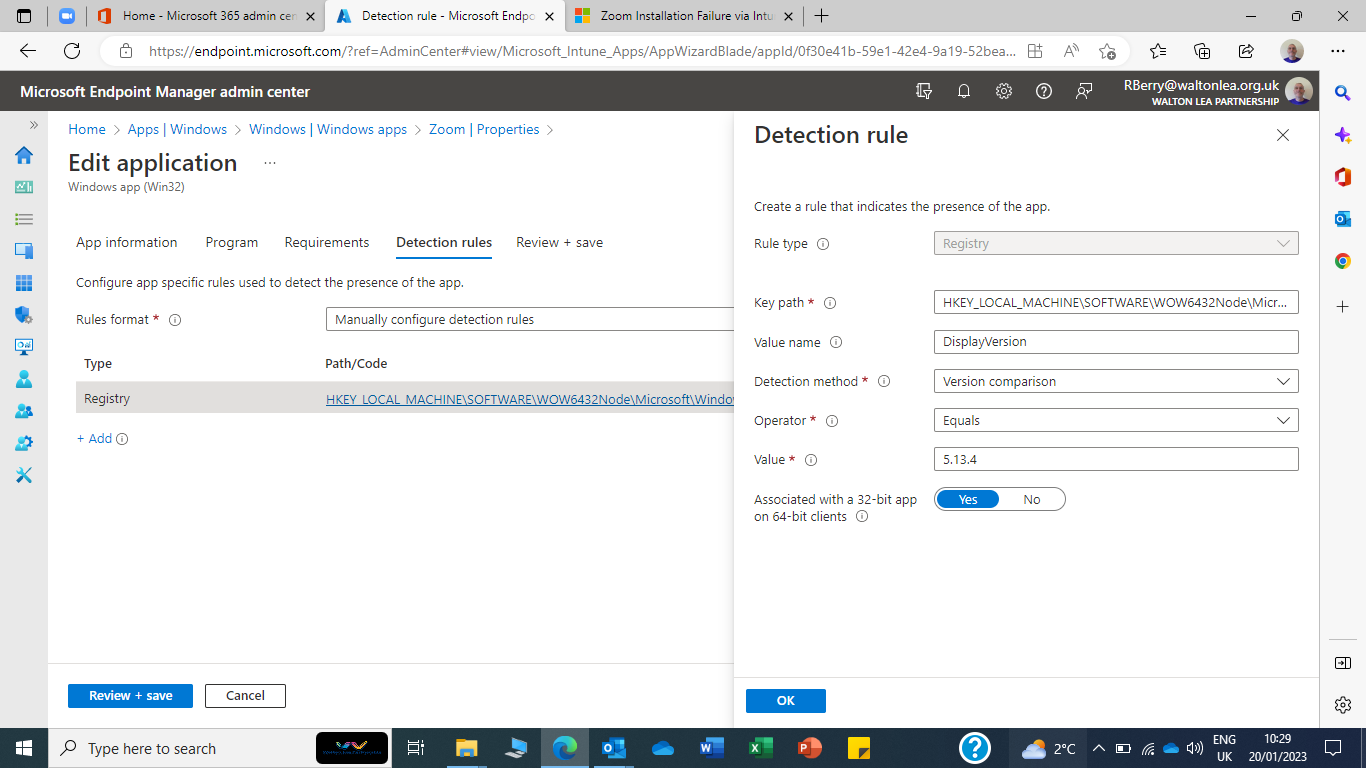Screen dimensions: 1366x768
Task: Open All services list icon in sidebar
Action: point(24,219)
